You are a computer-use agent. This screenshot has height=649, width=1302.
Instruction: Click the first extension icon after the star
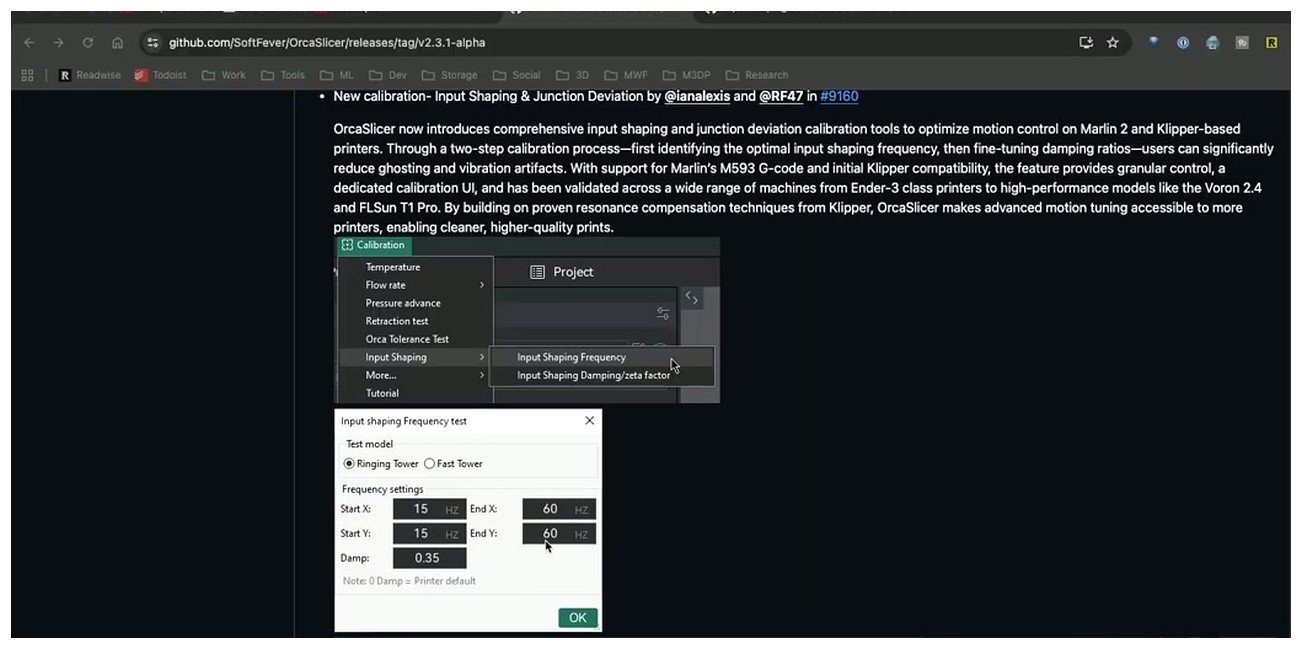pos(1154,43)
